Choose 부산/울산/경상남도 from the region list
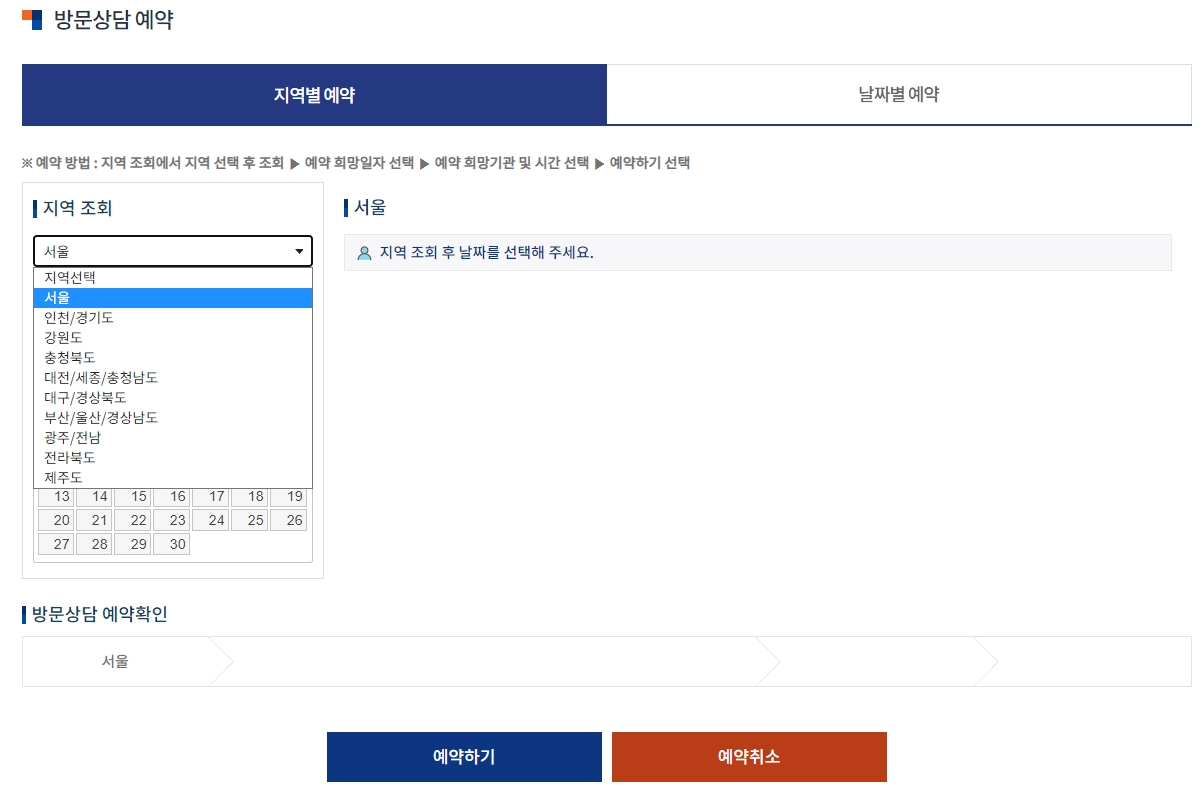This screenshot has width=1203, height=798. click(173, 418)
